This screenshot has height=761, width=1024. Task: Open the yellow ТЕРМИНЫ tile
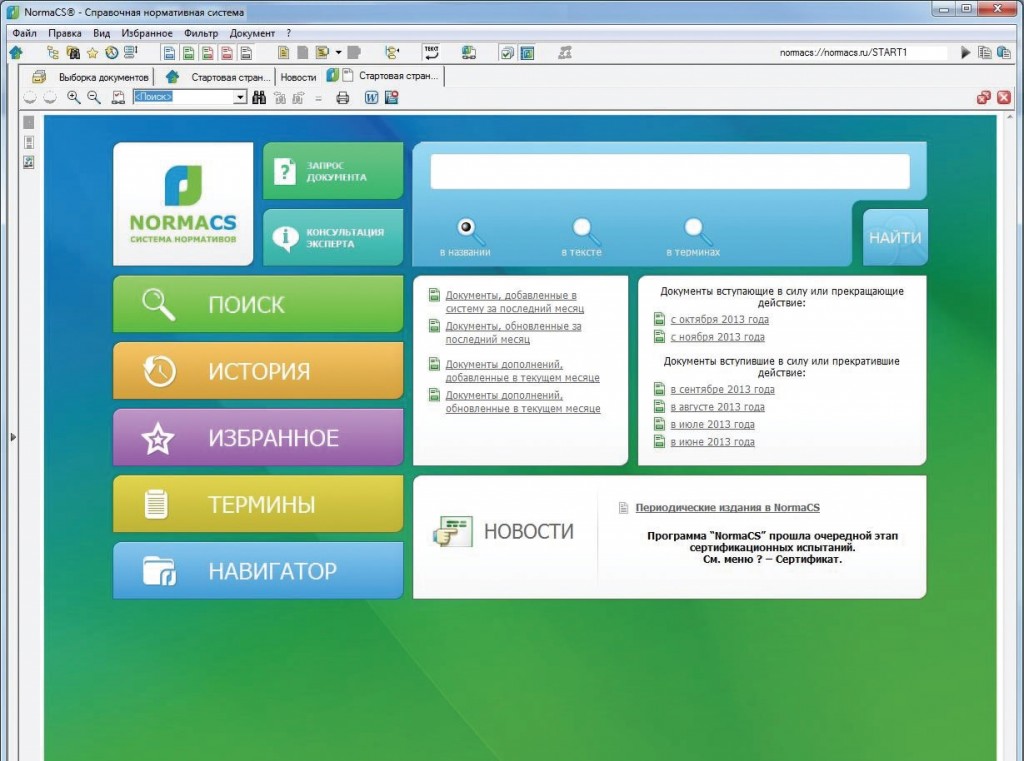258,504
